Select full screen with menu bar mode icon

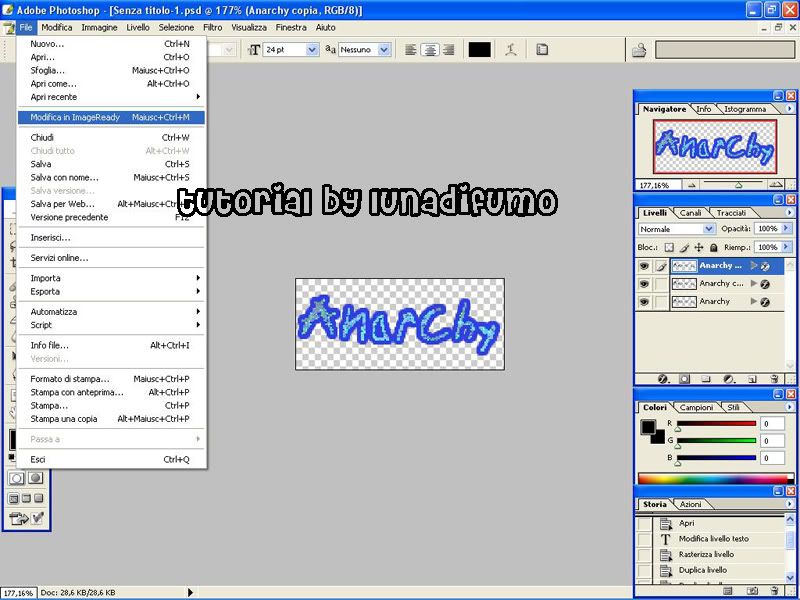(27, 498)
